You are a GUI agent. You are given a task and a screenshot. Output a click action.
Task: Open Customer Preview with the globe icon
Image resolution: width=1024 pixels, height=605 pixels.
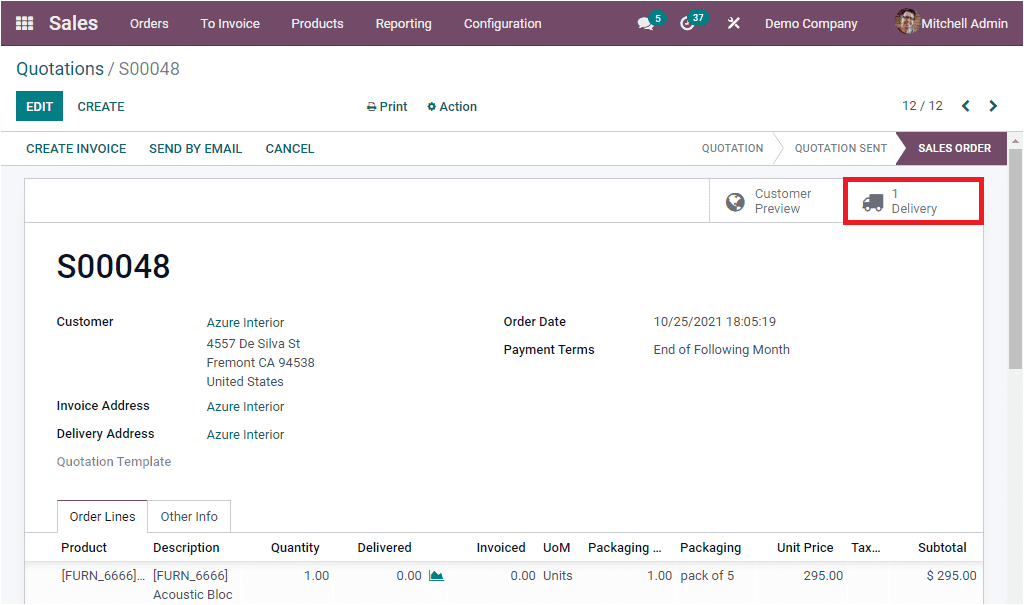pyautogui.click(x=775, y=200)
